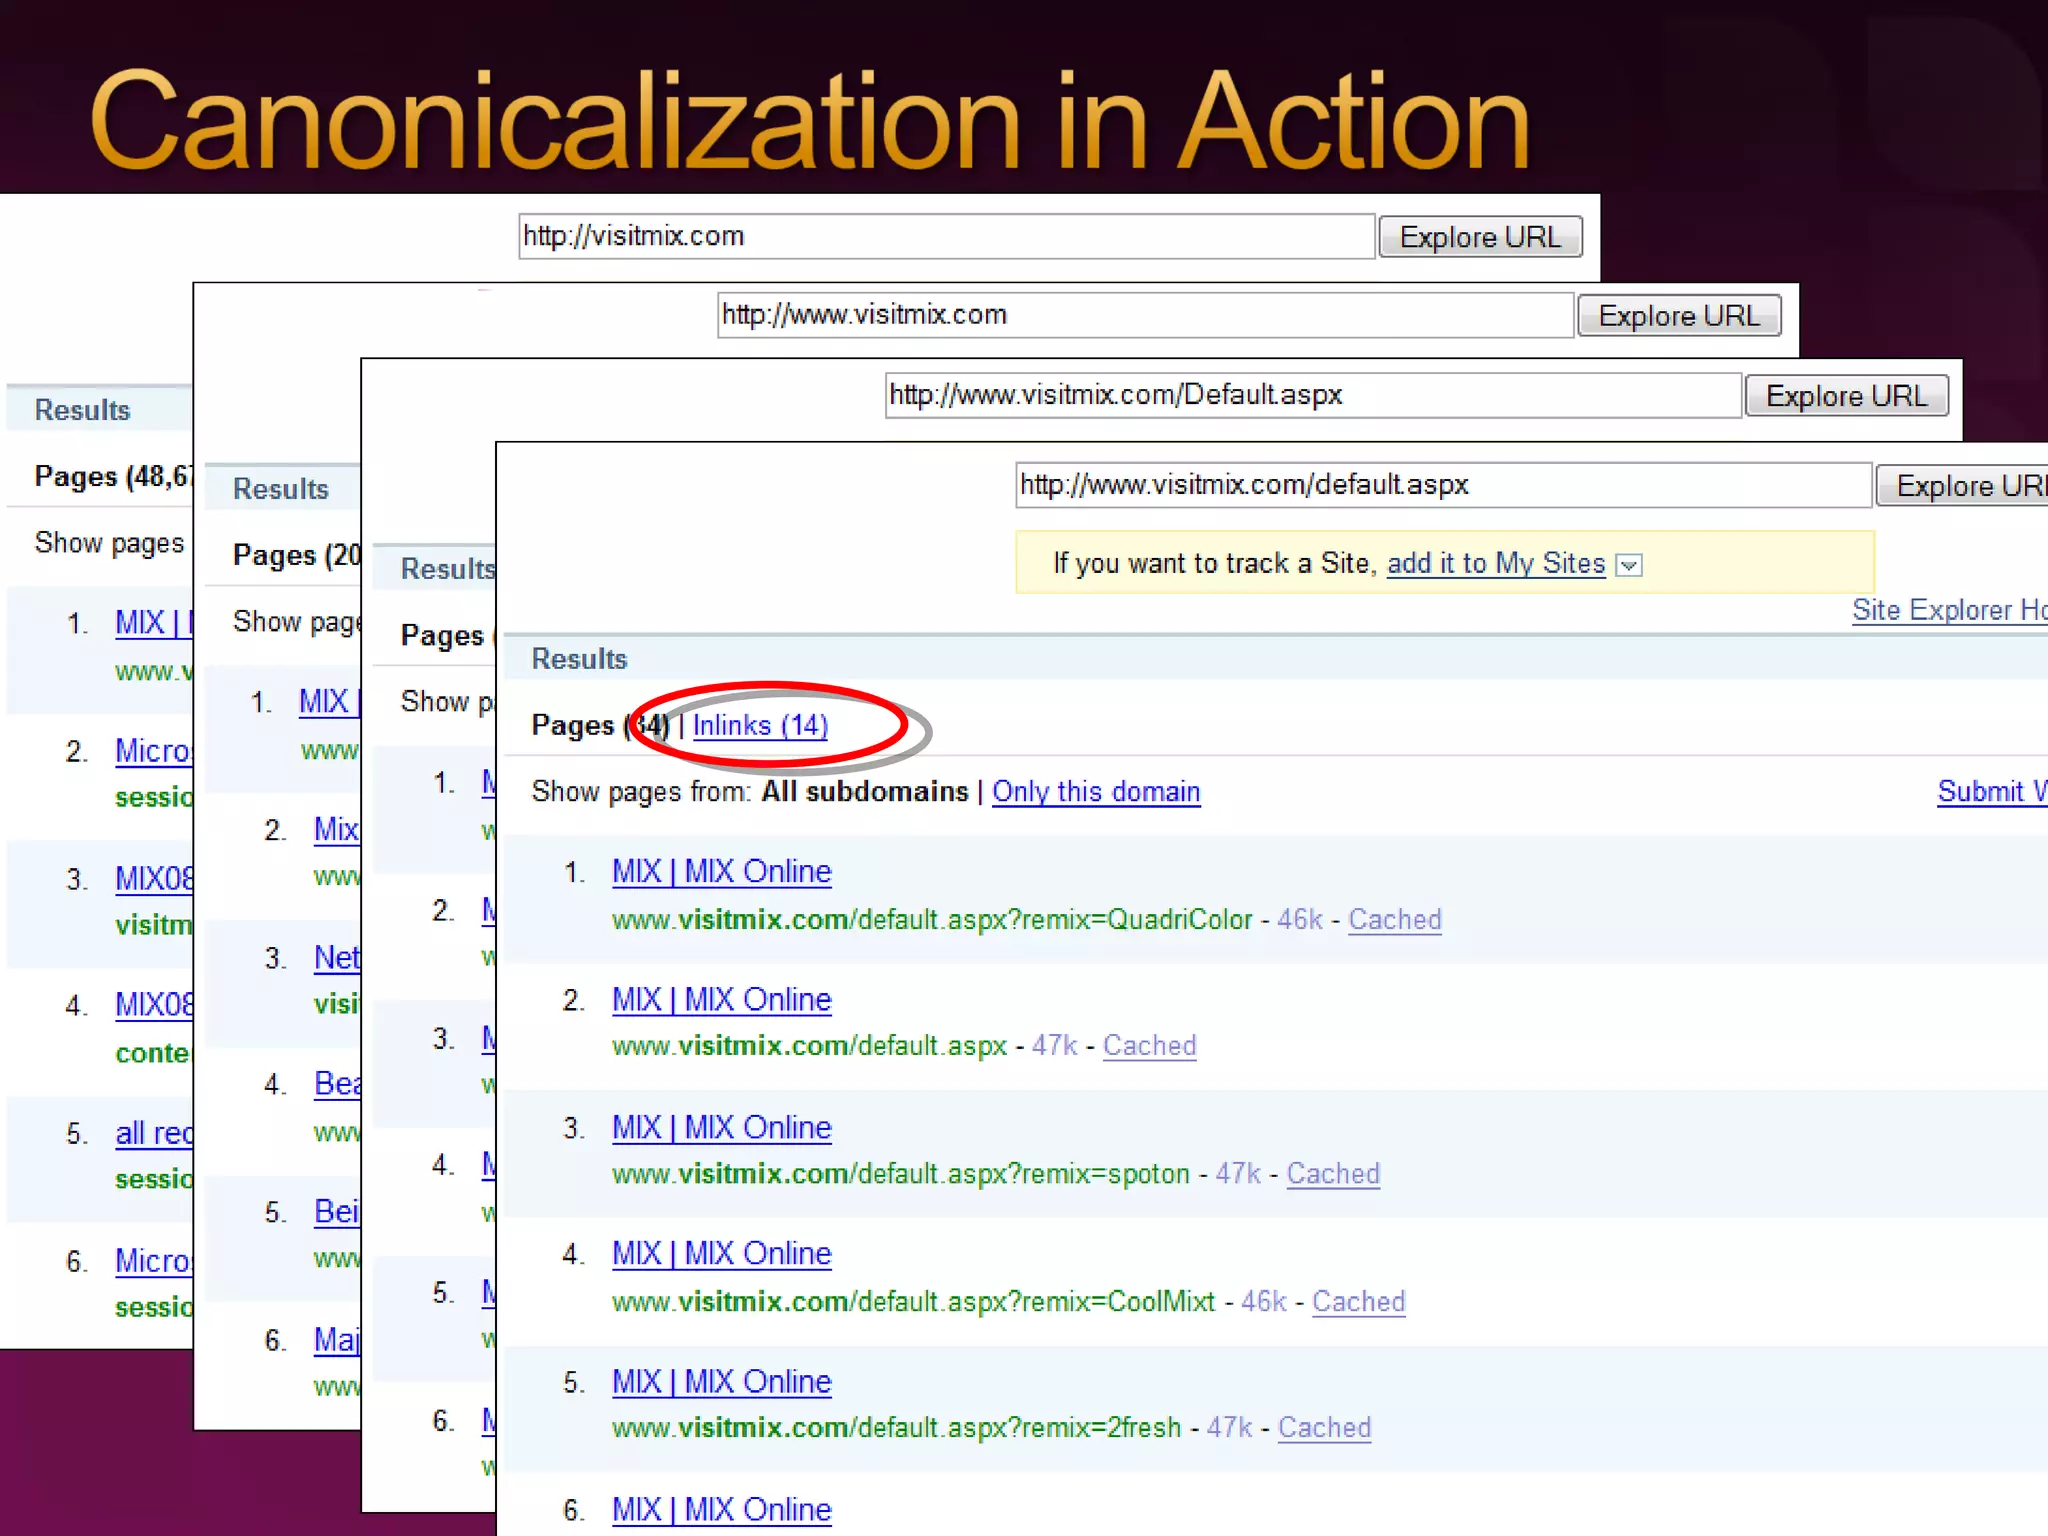Open first result MIX | MIX Online

coord(721,871)
